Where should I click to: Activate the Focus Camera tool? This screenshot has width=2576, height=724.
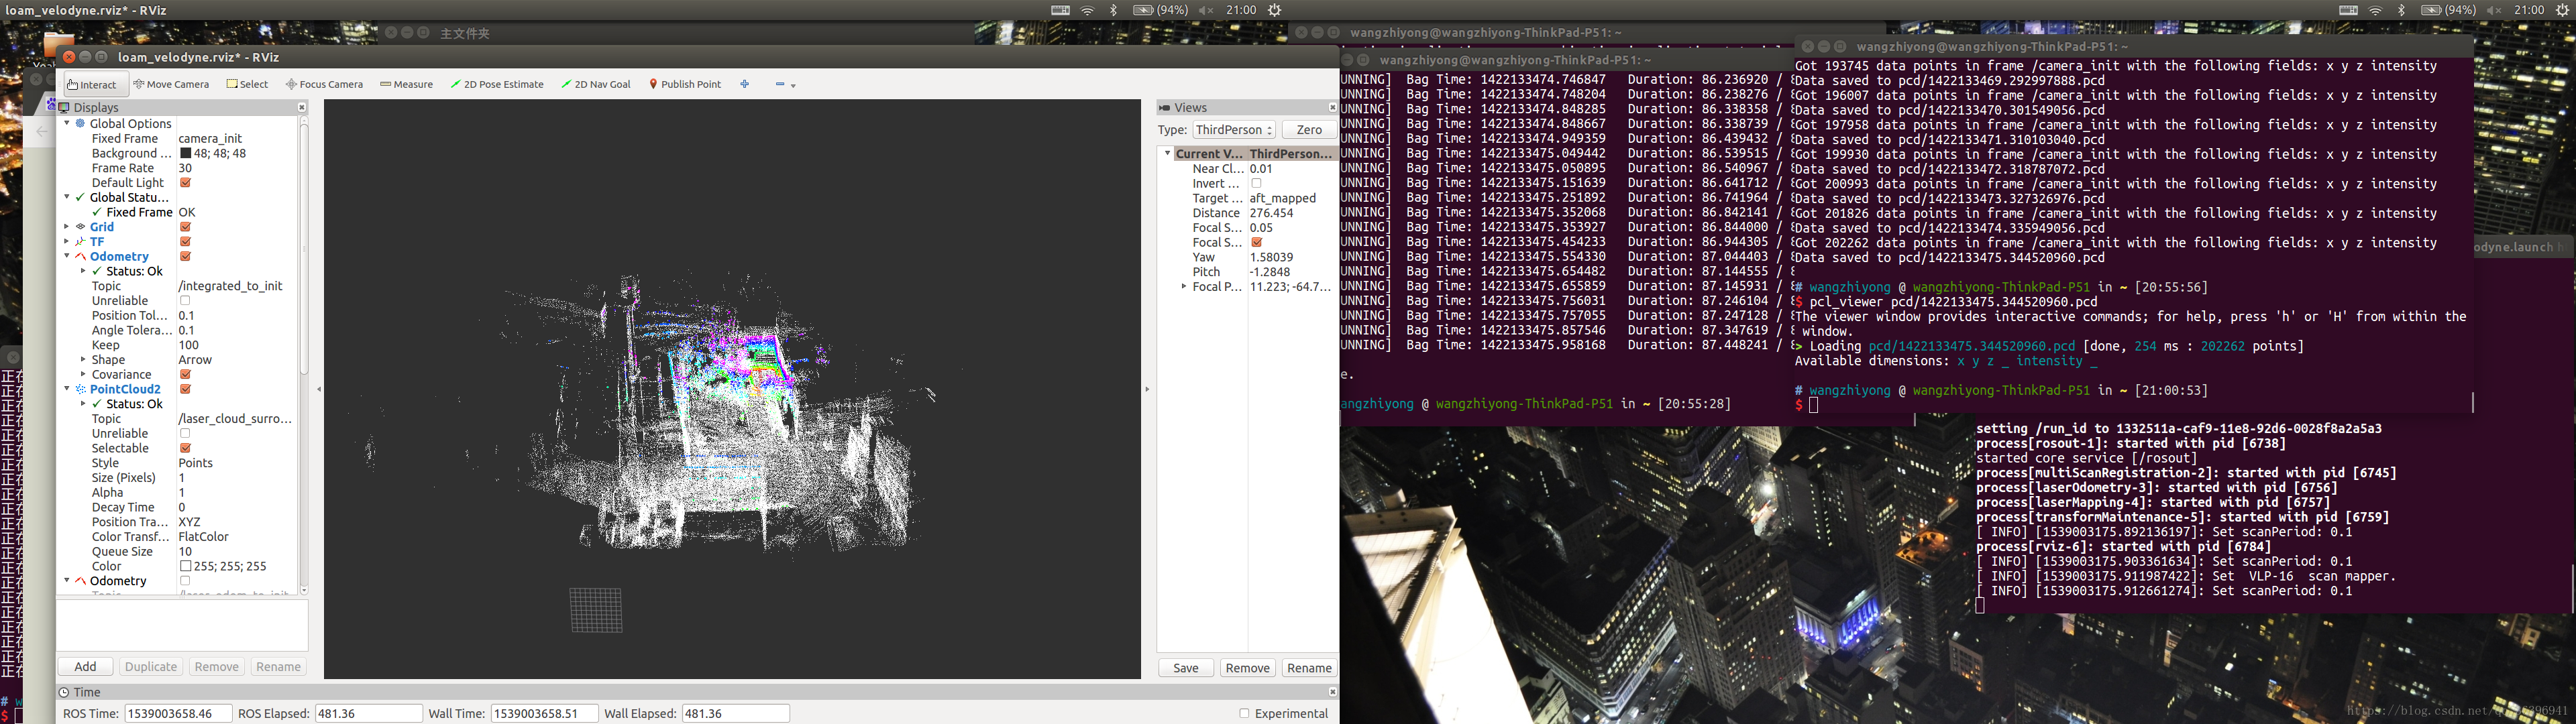(324, 84)
